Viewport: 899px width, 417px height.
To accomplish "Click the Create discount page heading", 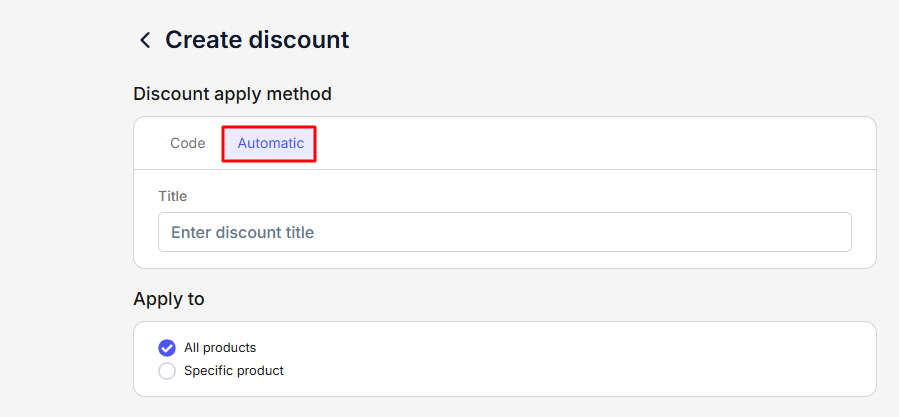I will point(257,40).
